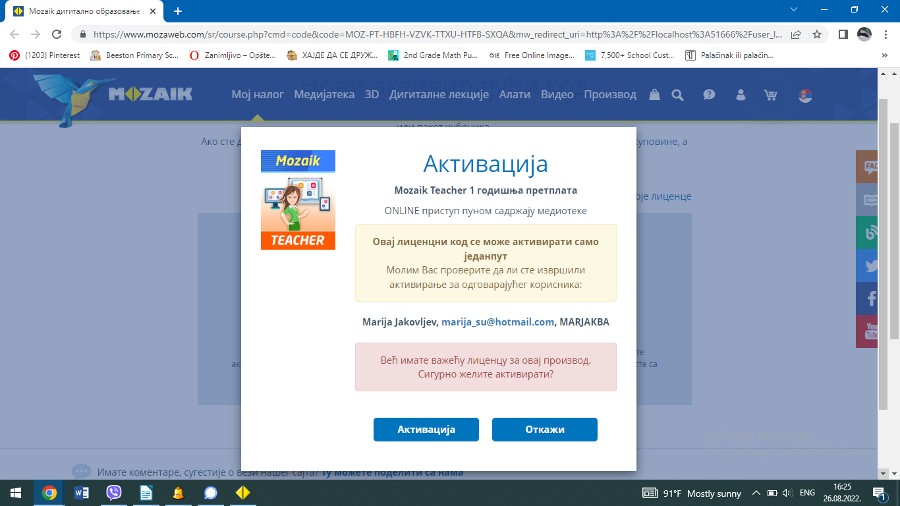Open the Free Online Image bookmark
The height and width of the screenshot is (506, 900).
pos(532,55)
